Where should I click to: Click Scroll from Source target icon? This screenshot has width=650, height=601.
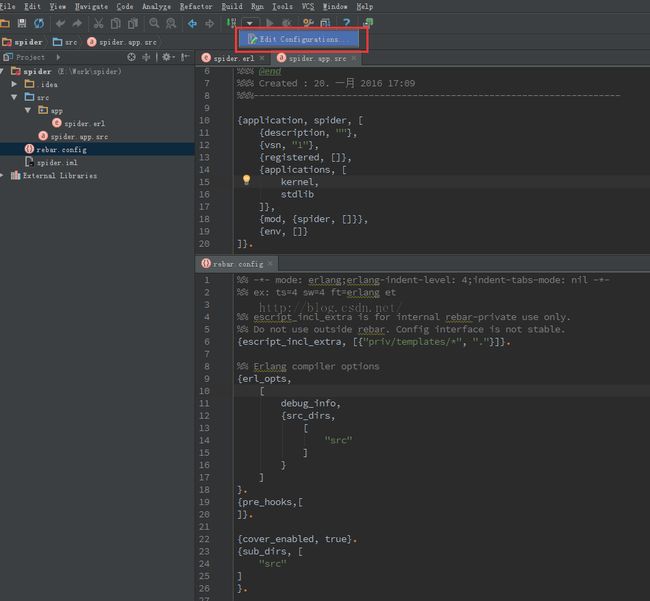pos(131,57)
